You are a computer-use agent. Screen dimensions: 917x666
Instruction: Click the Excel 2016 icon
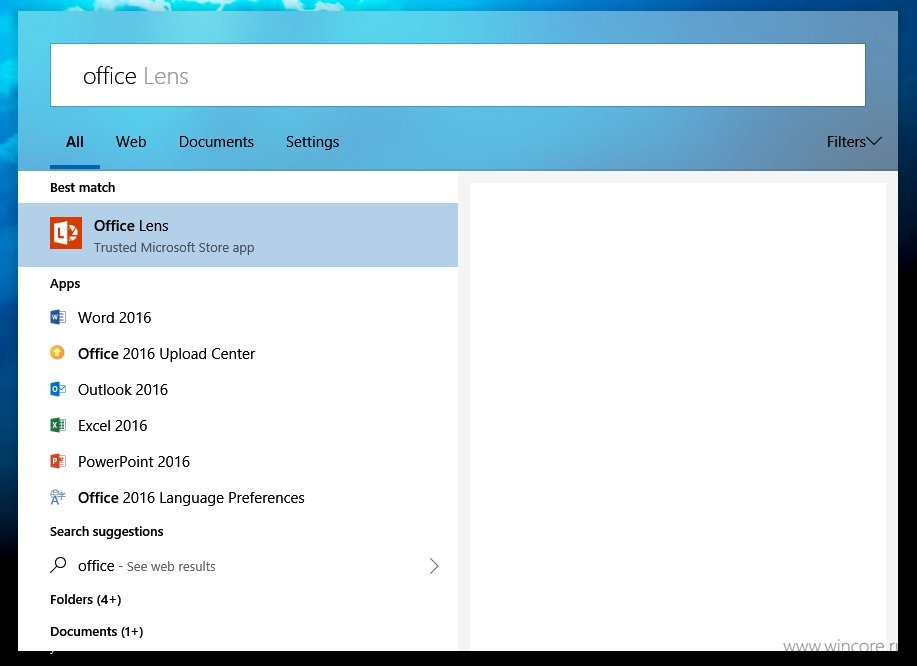click(57, 425)
